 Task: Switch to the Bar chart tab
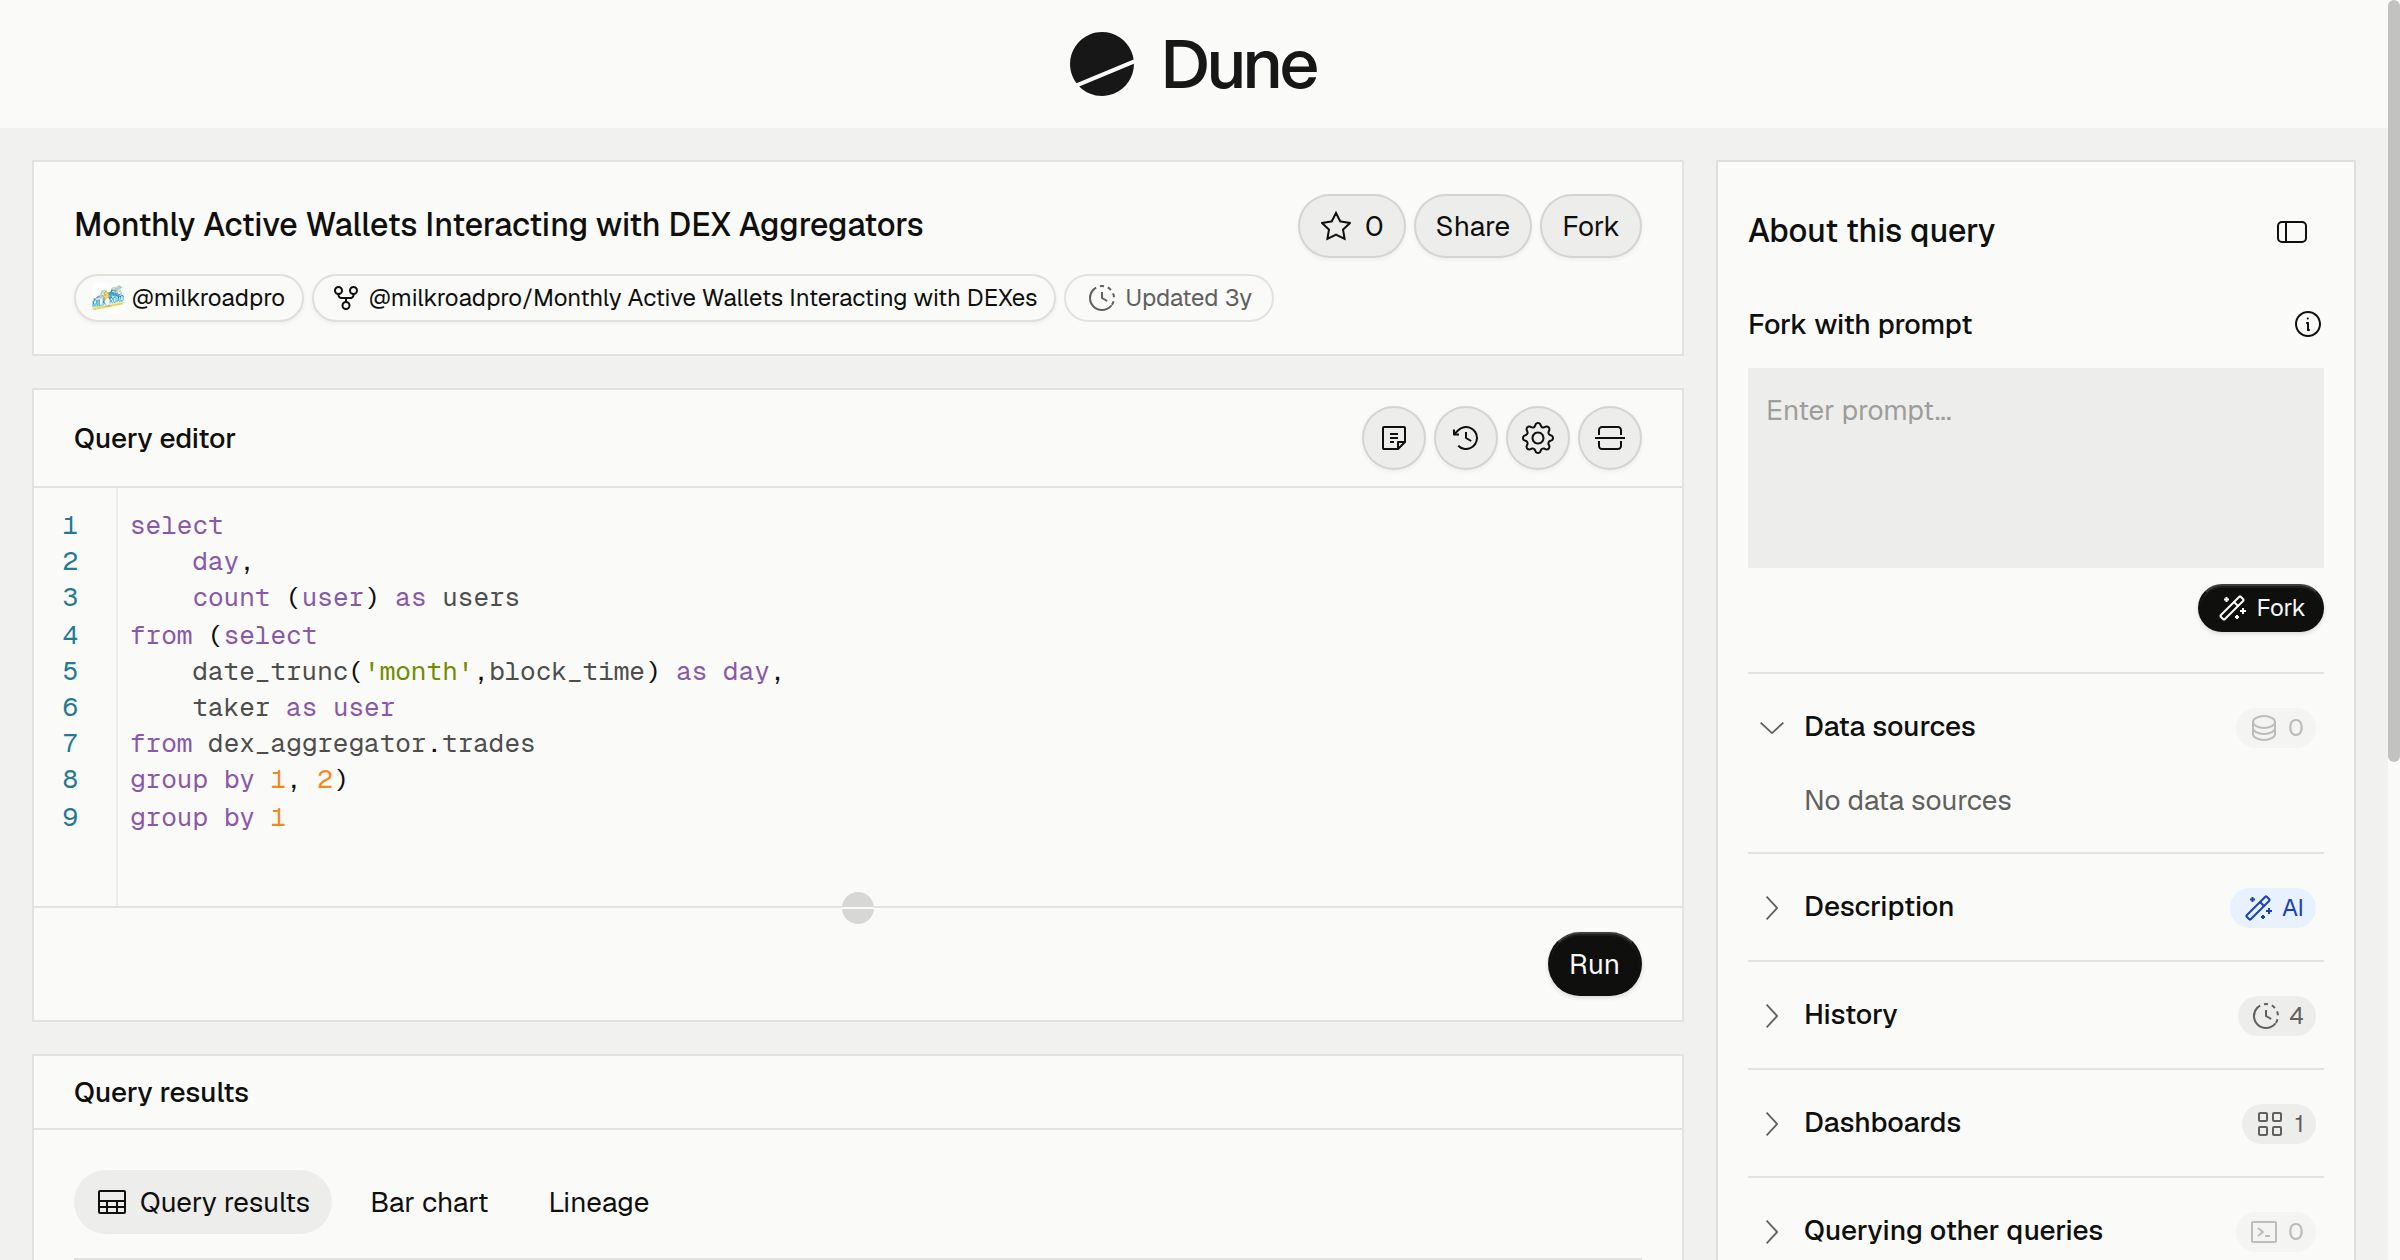(429, 1202)
